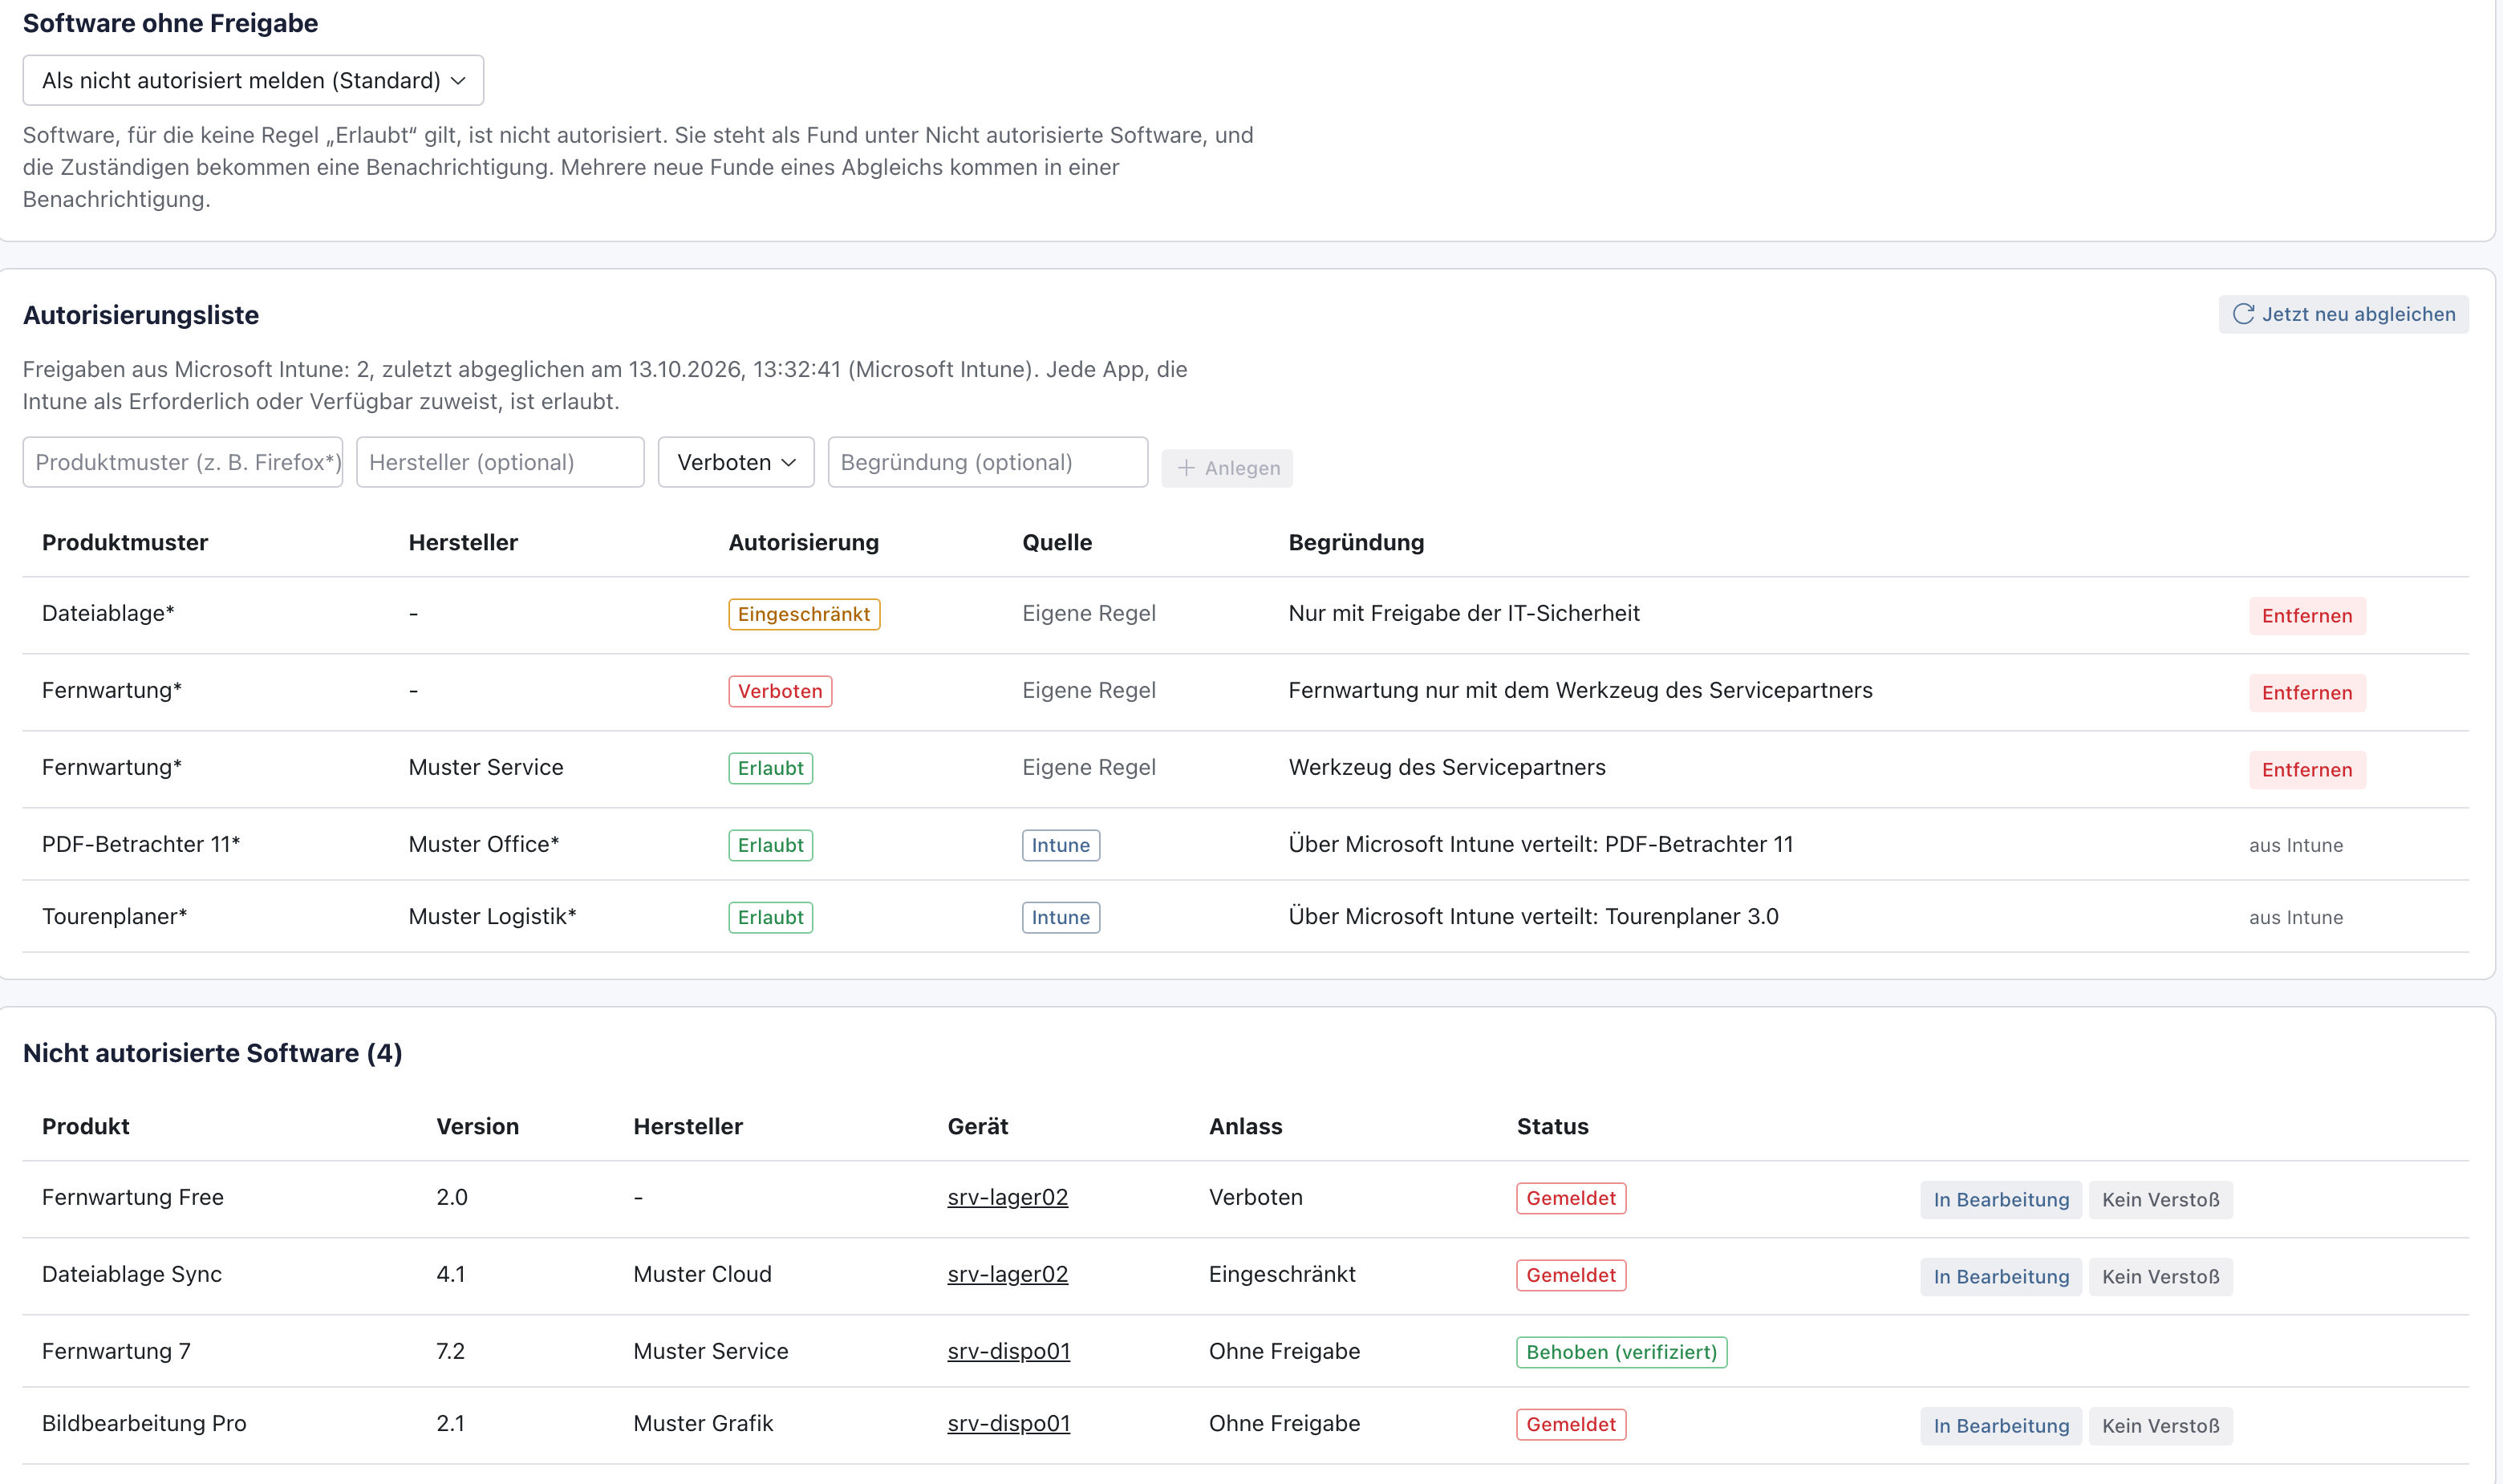This screenshot has width=2503, height=1484.
Task: Focus the Produktmuster input field
Action: pyautogui.click(x=183, y=462)
